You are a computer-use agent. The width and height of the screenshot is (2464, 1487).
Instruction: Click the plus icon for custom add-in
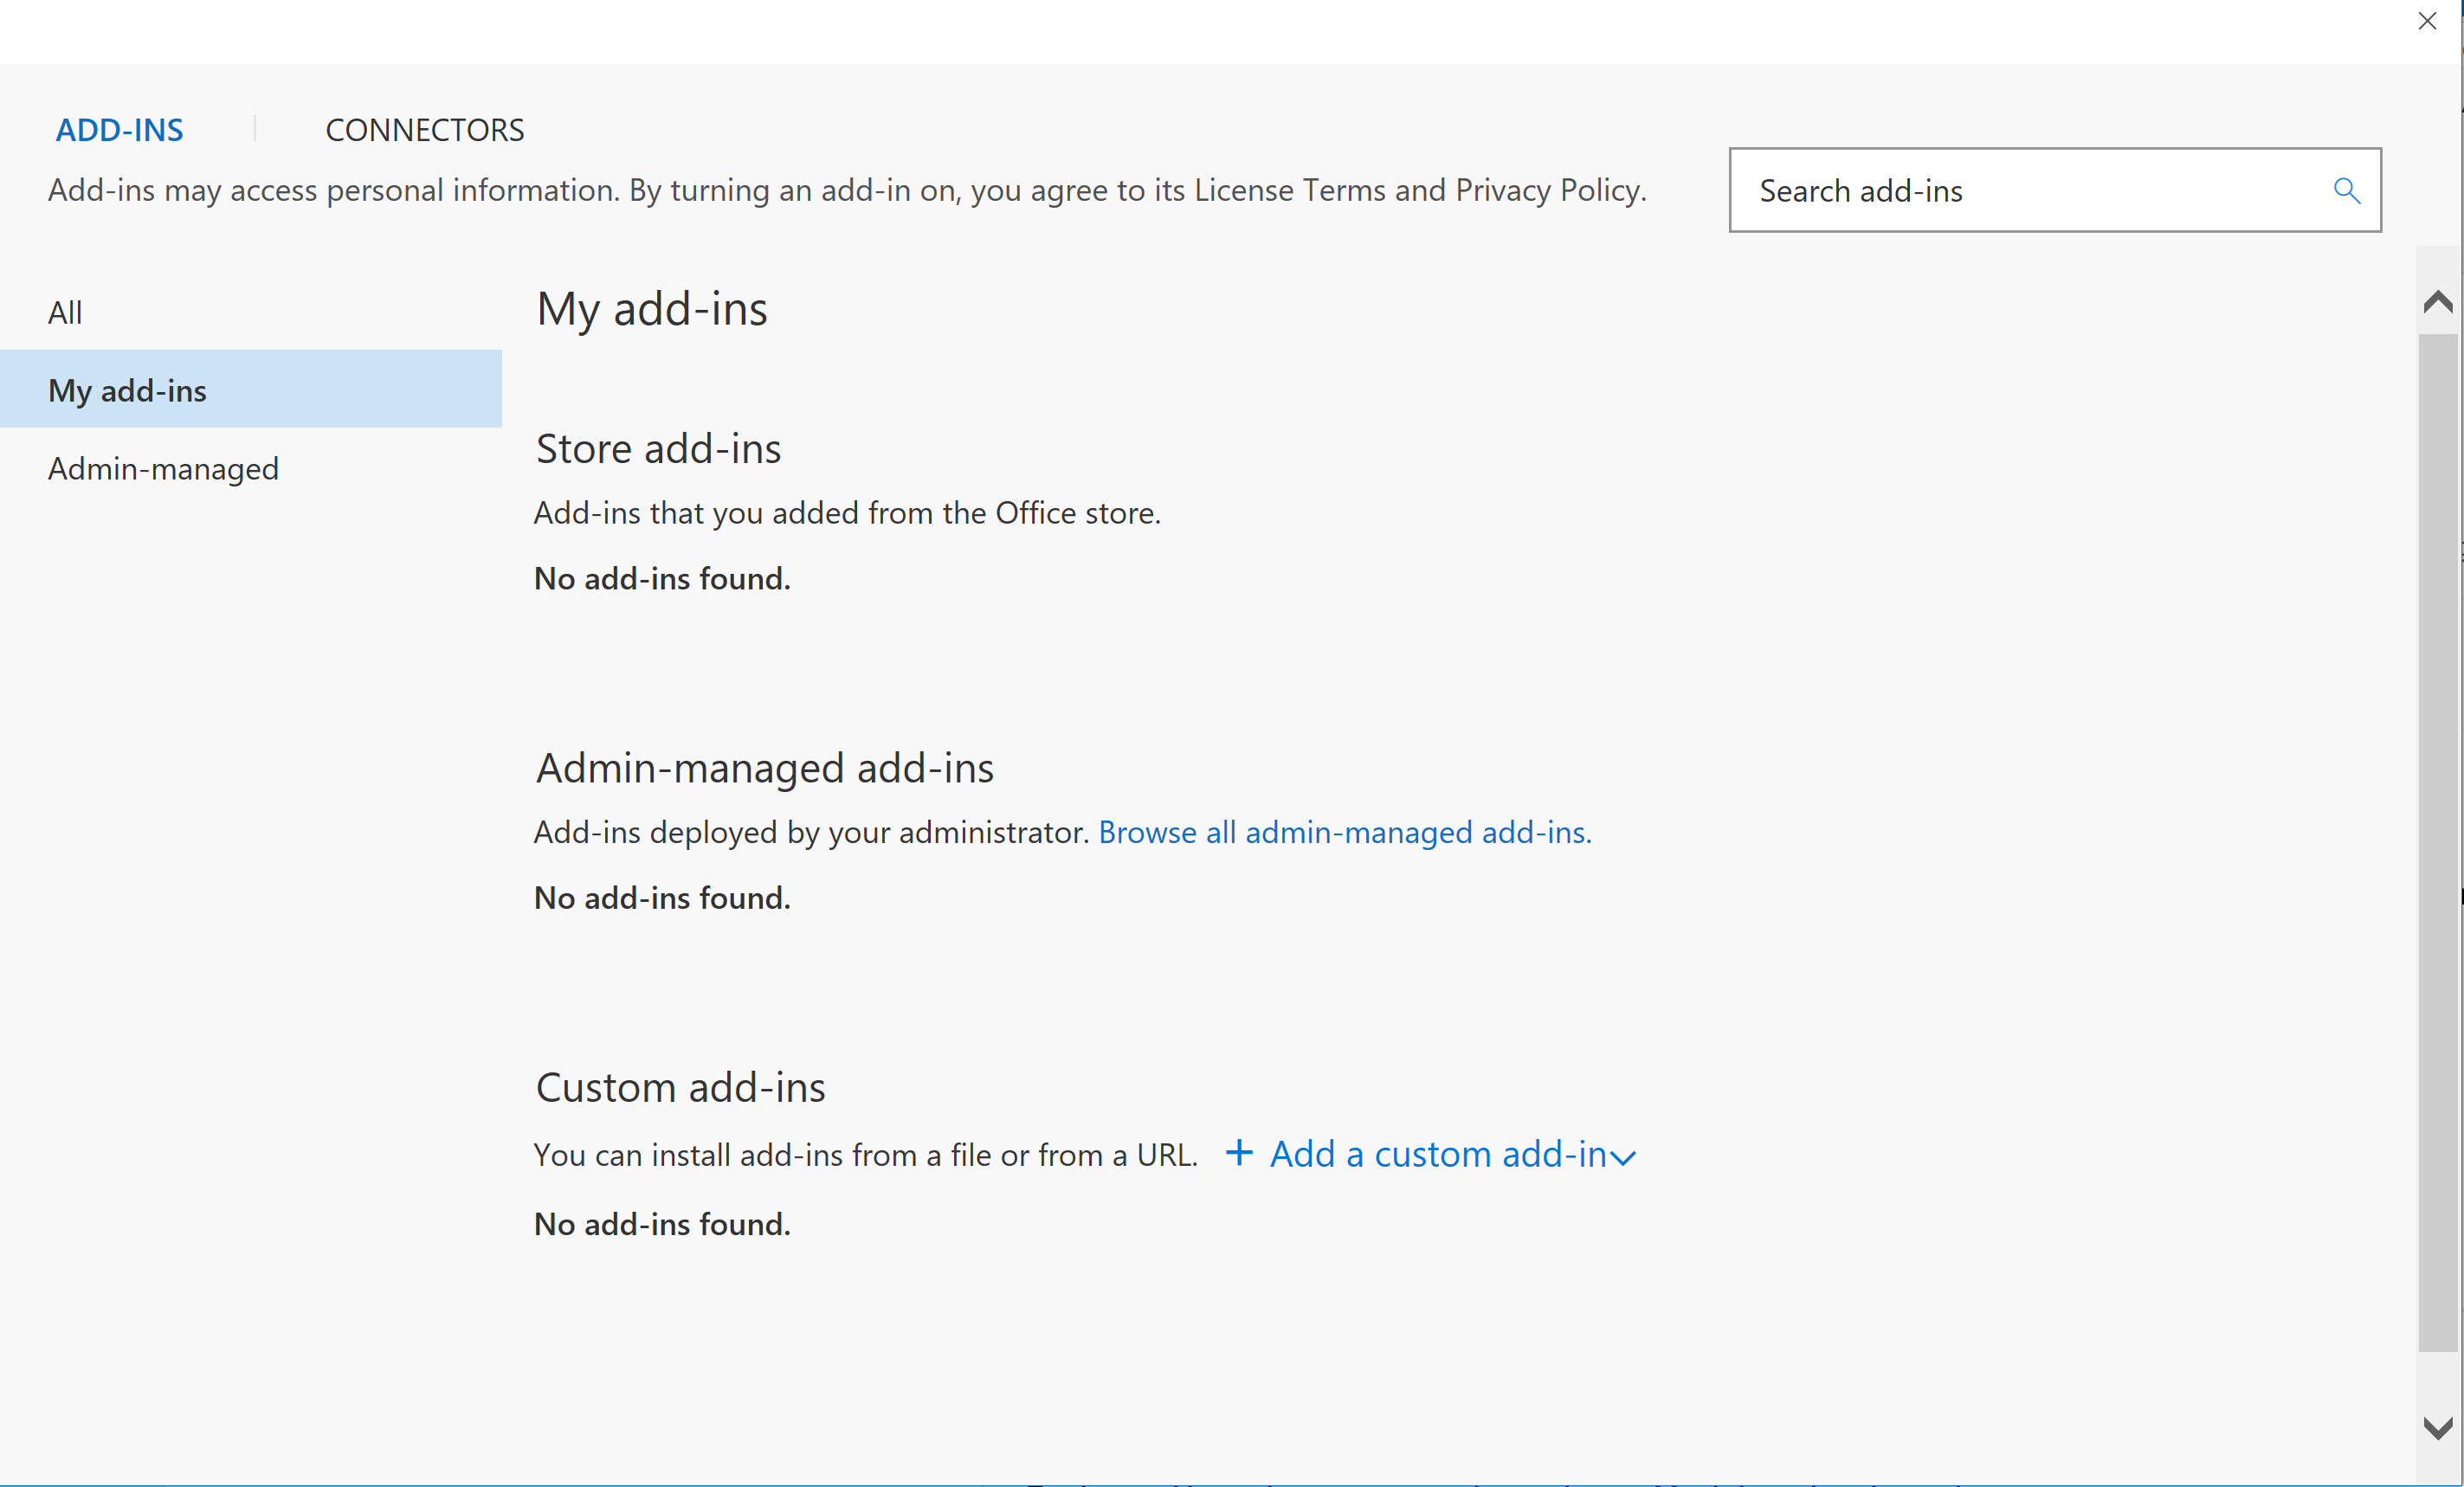point(1239,1153)
